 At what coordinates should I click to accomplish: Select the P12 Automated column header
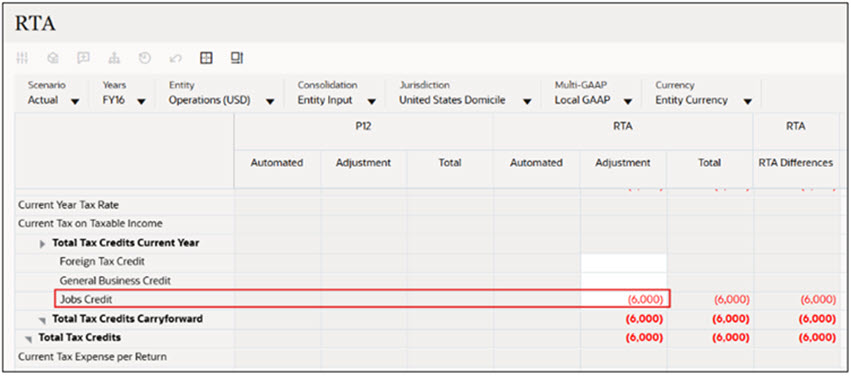[277, 163]
